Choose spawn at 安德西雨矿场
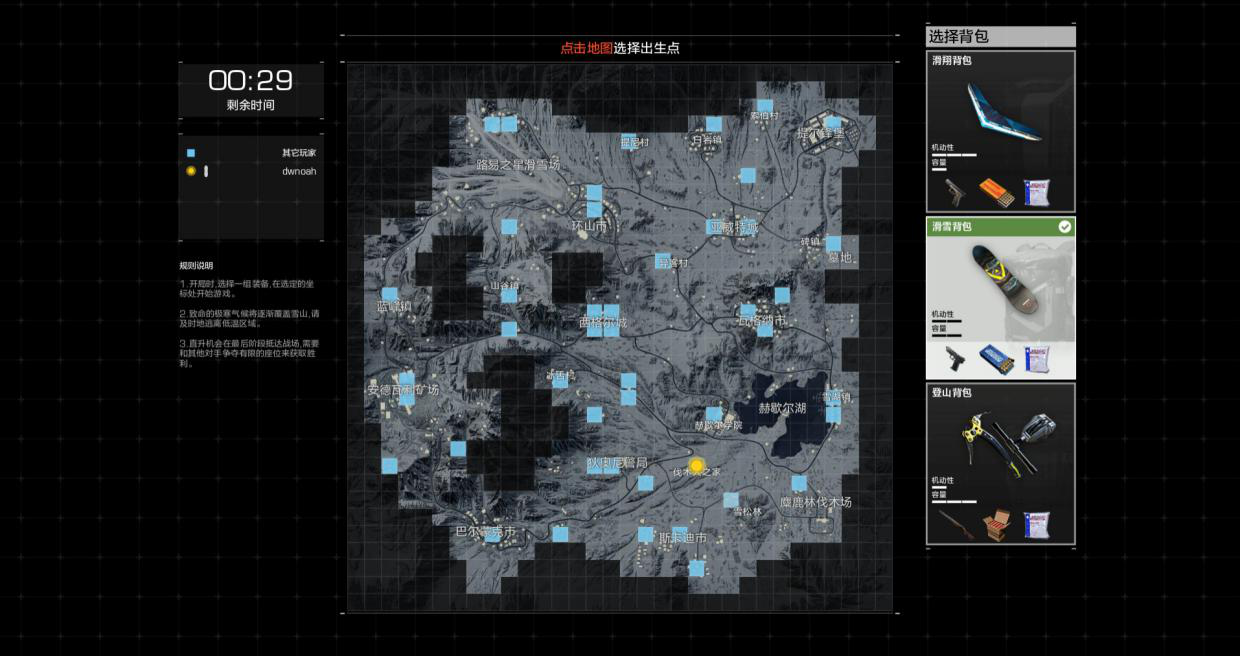The image size is (1240, 656). [403, 389]
